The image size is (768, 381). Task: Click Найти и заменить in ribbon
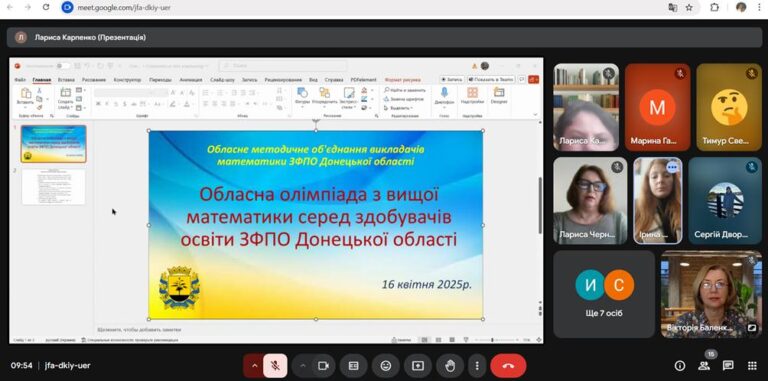(405, 90)
